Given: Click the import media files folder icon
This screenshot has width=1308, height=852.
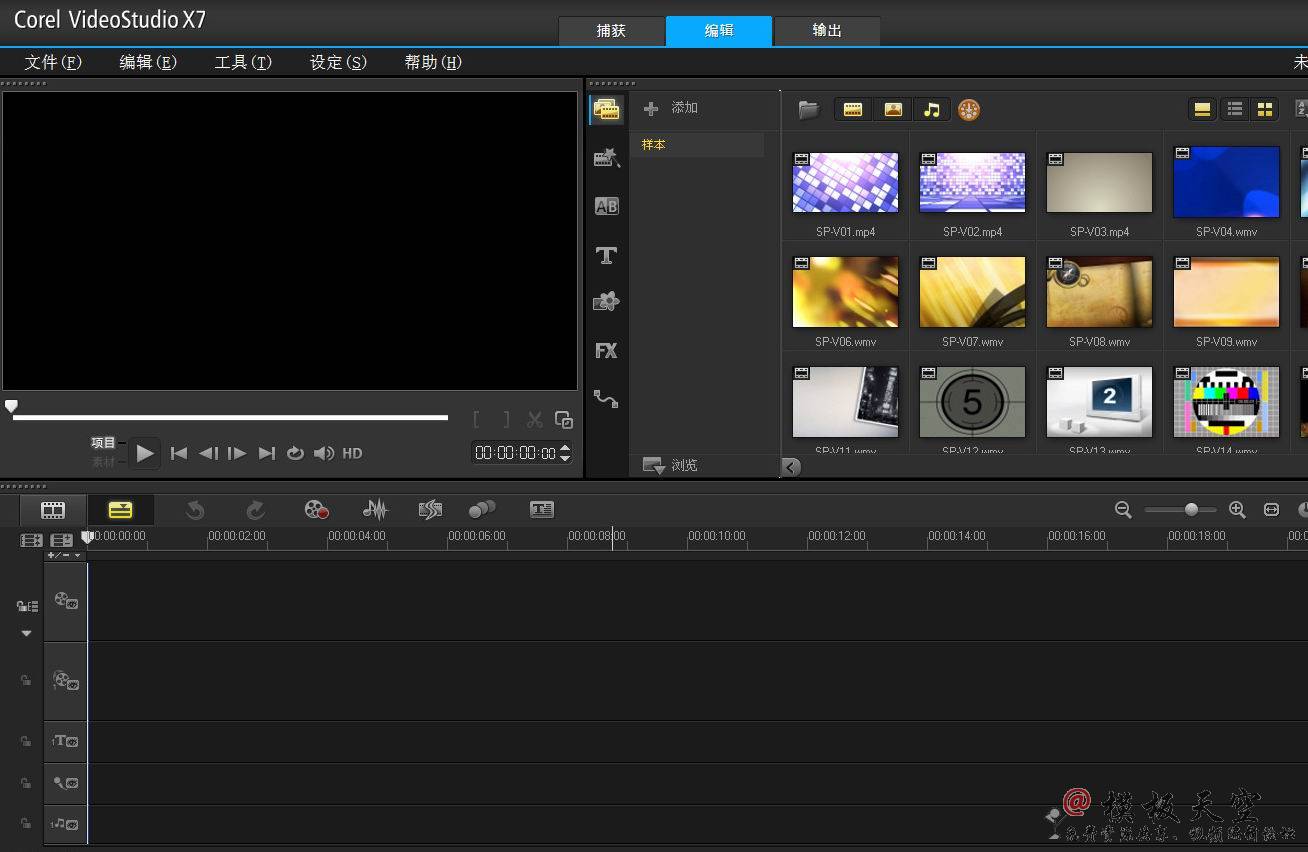Looking at the screenshot, I should pos(808,110).
